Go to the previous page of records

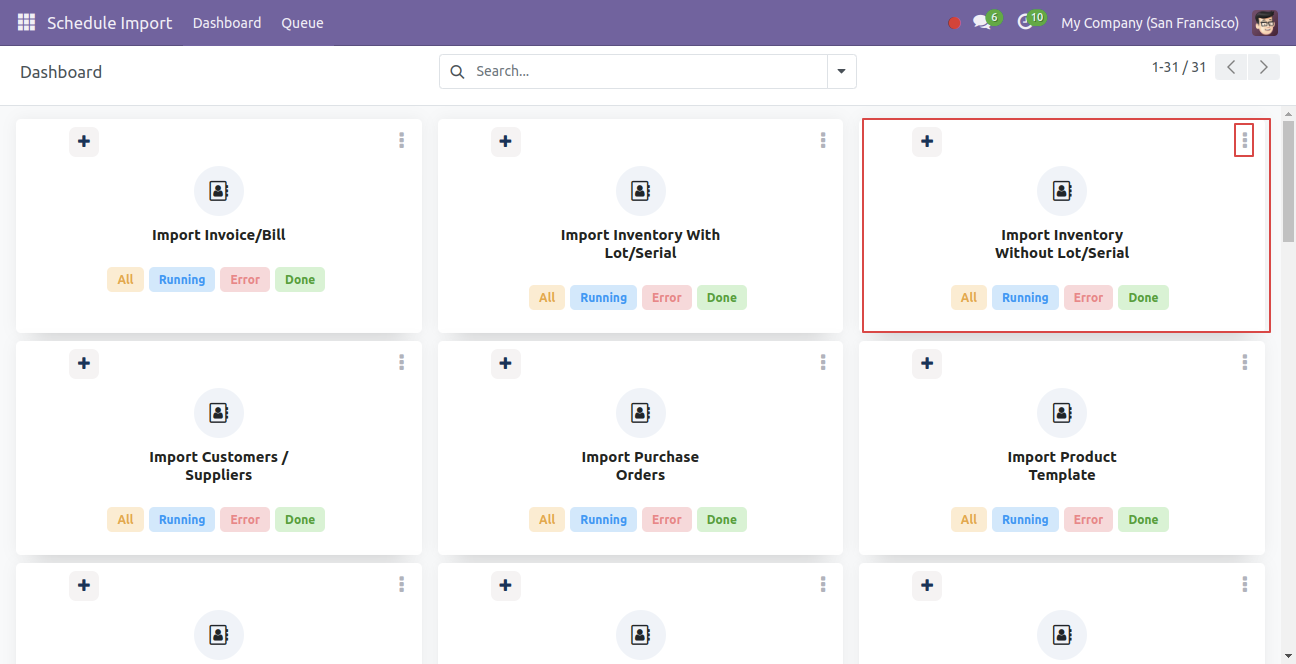1232,67
